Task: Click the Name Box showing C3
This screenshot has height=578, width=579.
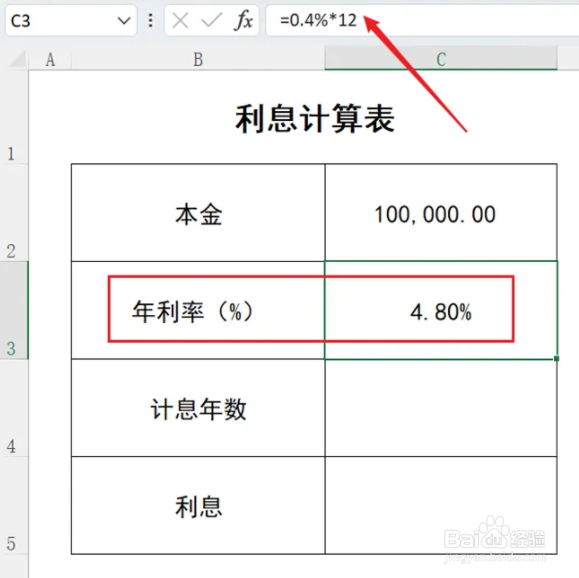Action: [x=71, y=21]
